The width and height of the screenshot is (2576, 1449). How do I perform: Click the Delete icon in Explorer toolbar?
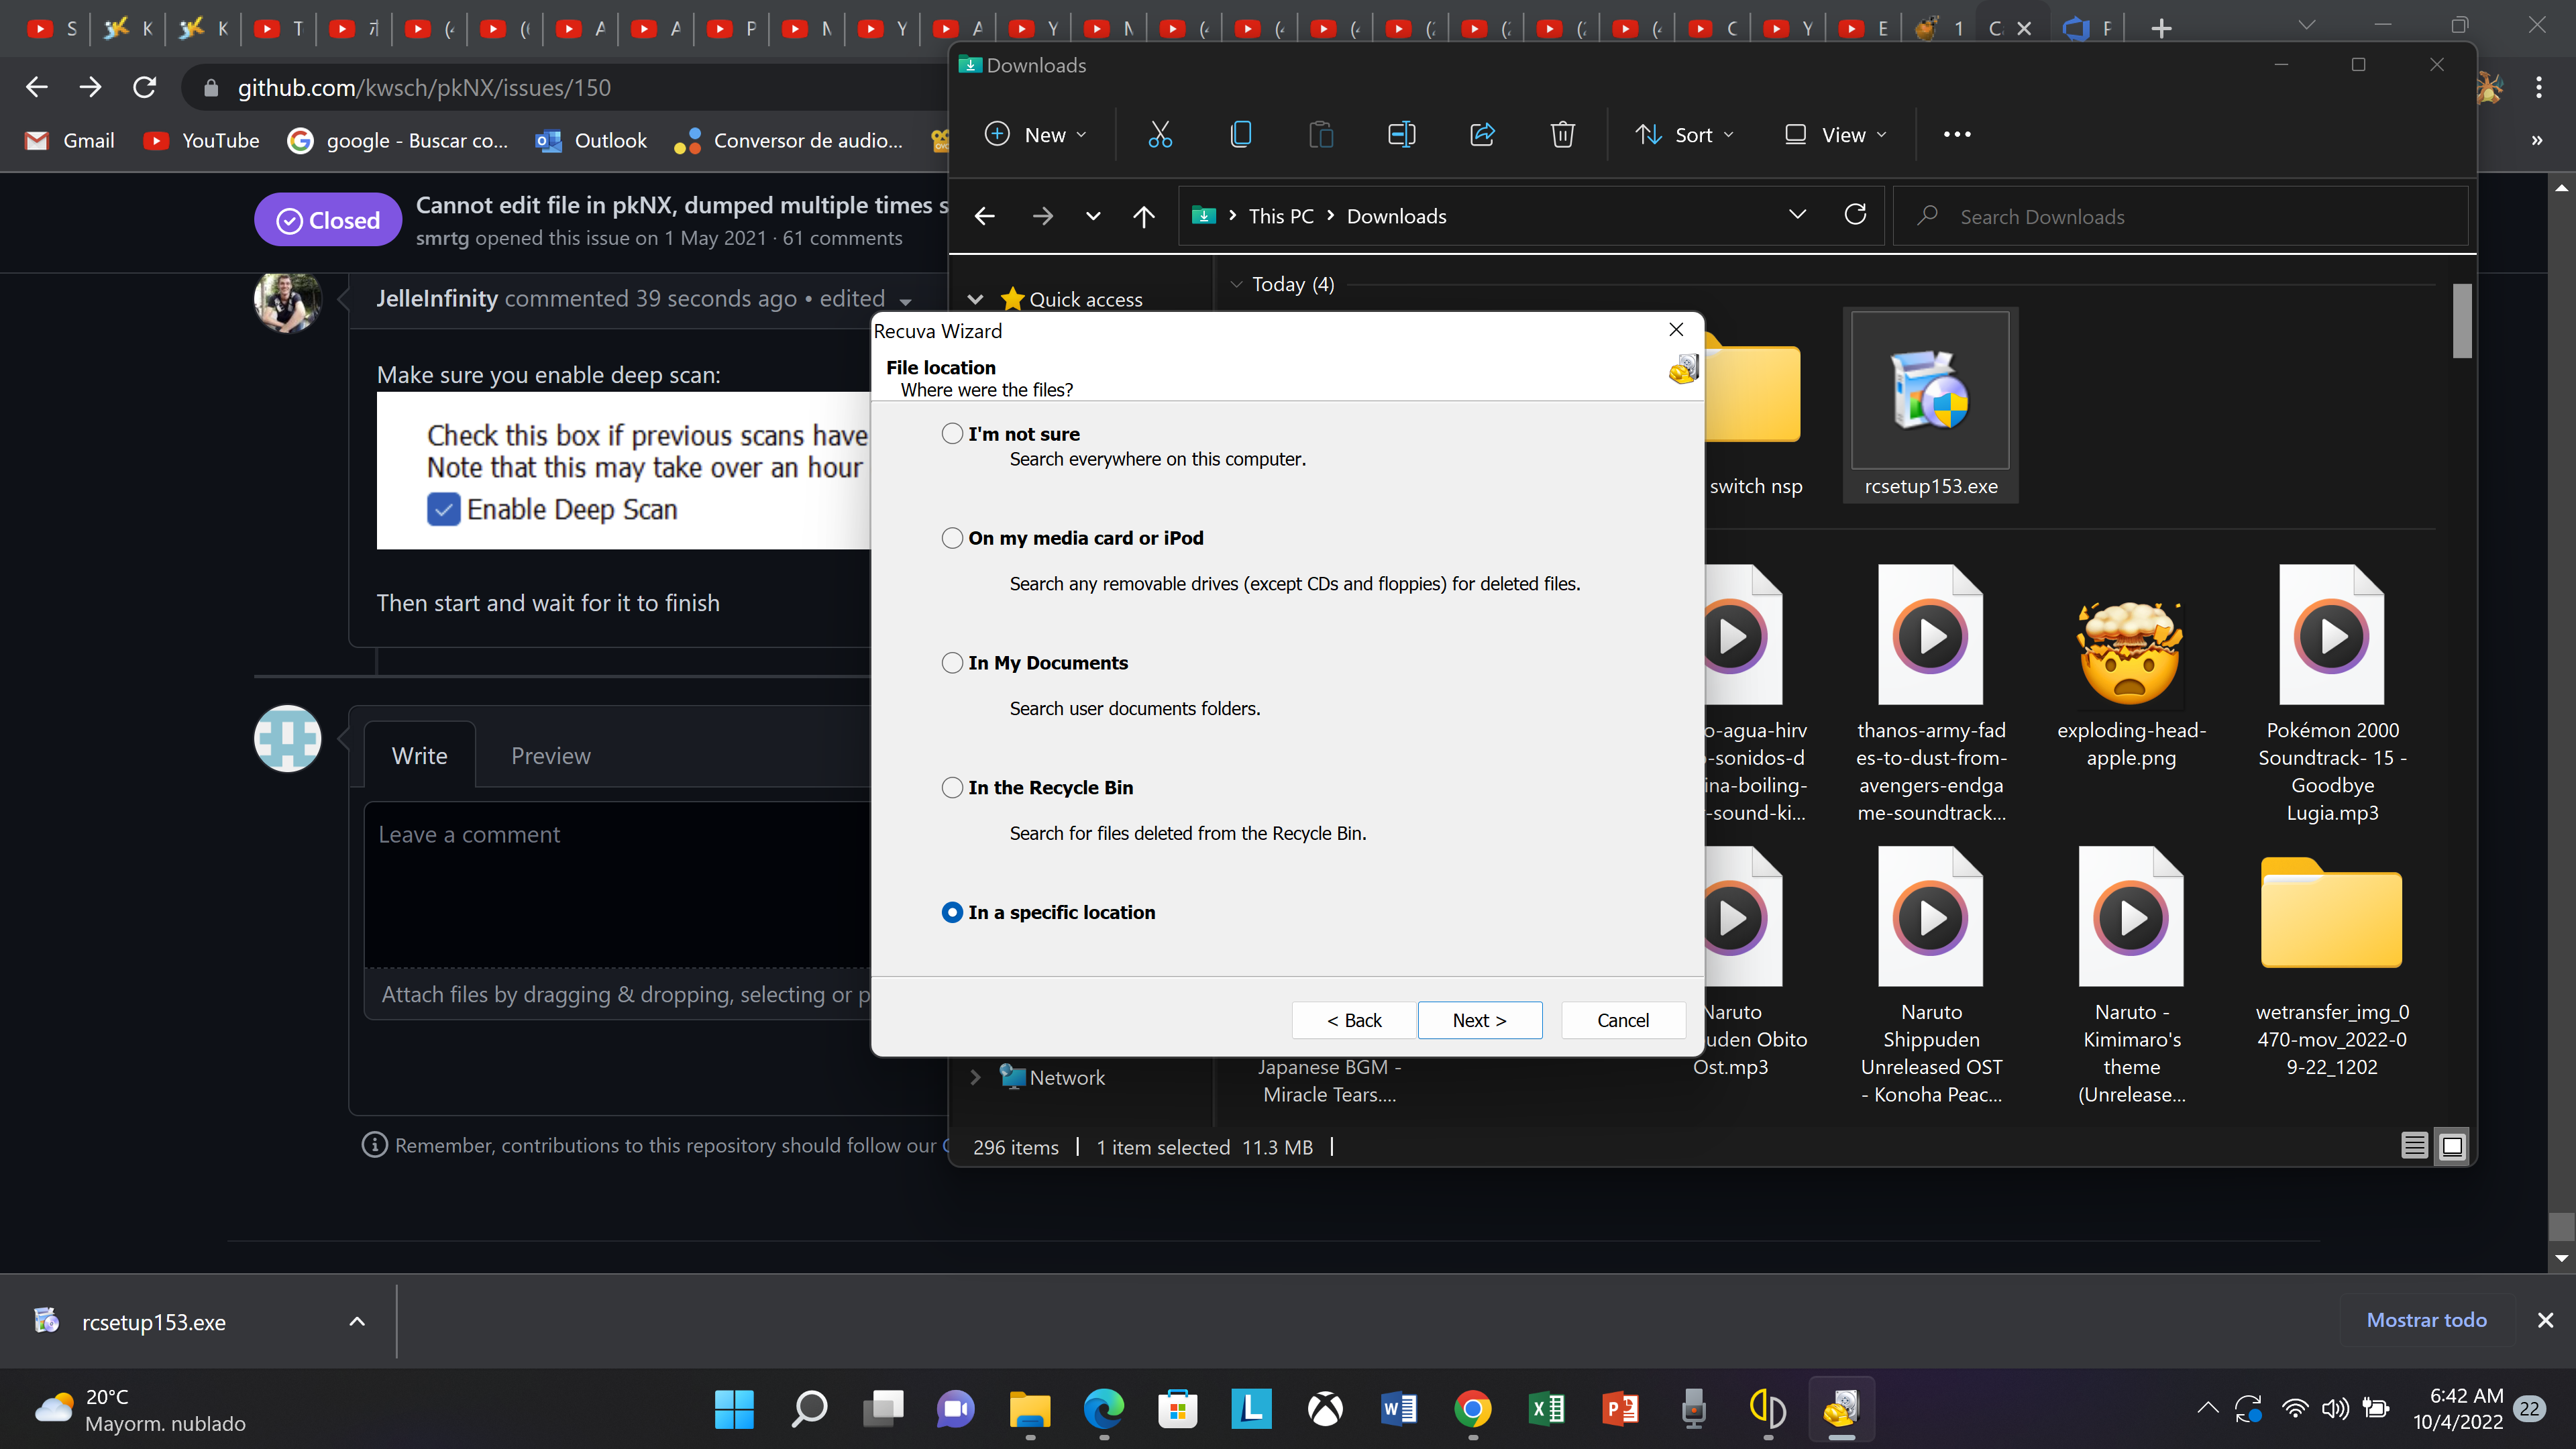coord(1562,134)
